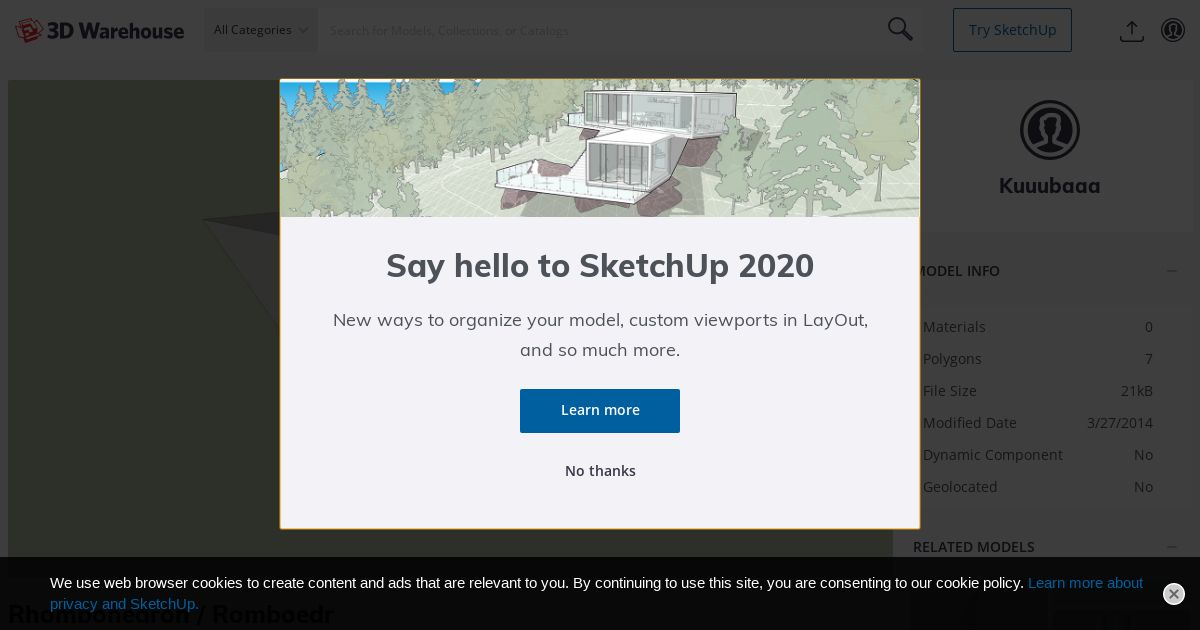
Task: Focus the search models input field
Action: (x=600, y=30)
